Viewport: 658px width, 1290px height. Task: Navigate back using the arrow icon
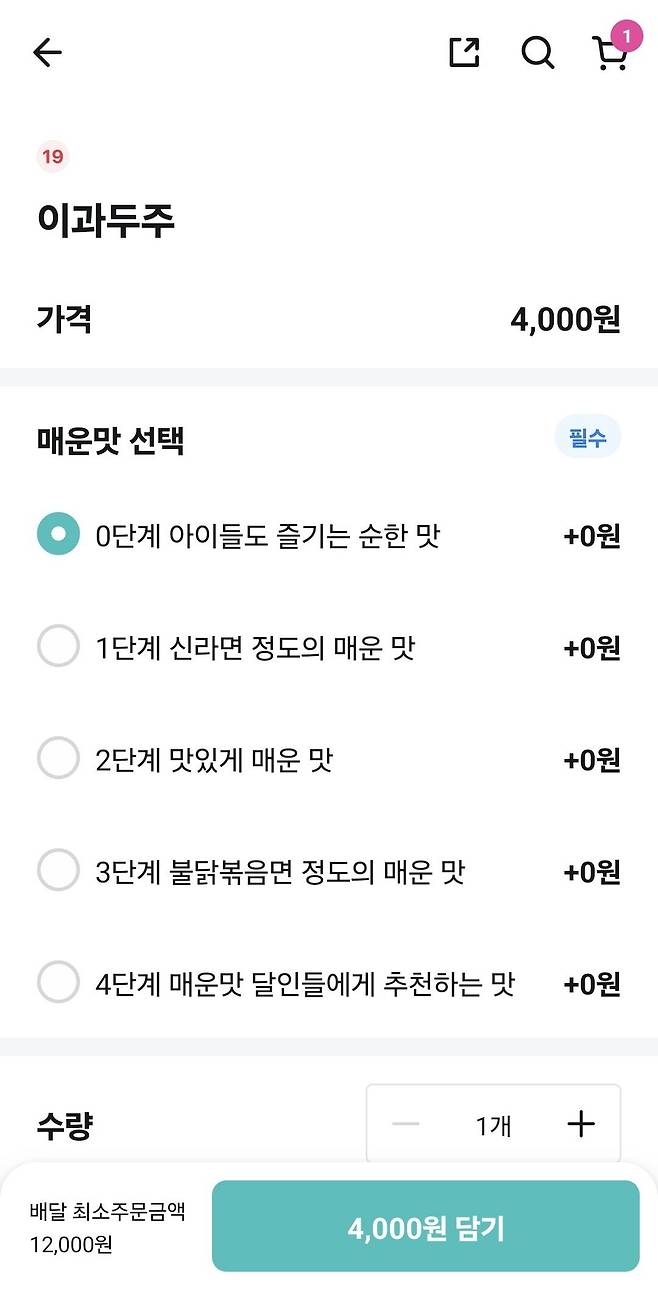pyautogui.click(x=46, y=52)
